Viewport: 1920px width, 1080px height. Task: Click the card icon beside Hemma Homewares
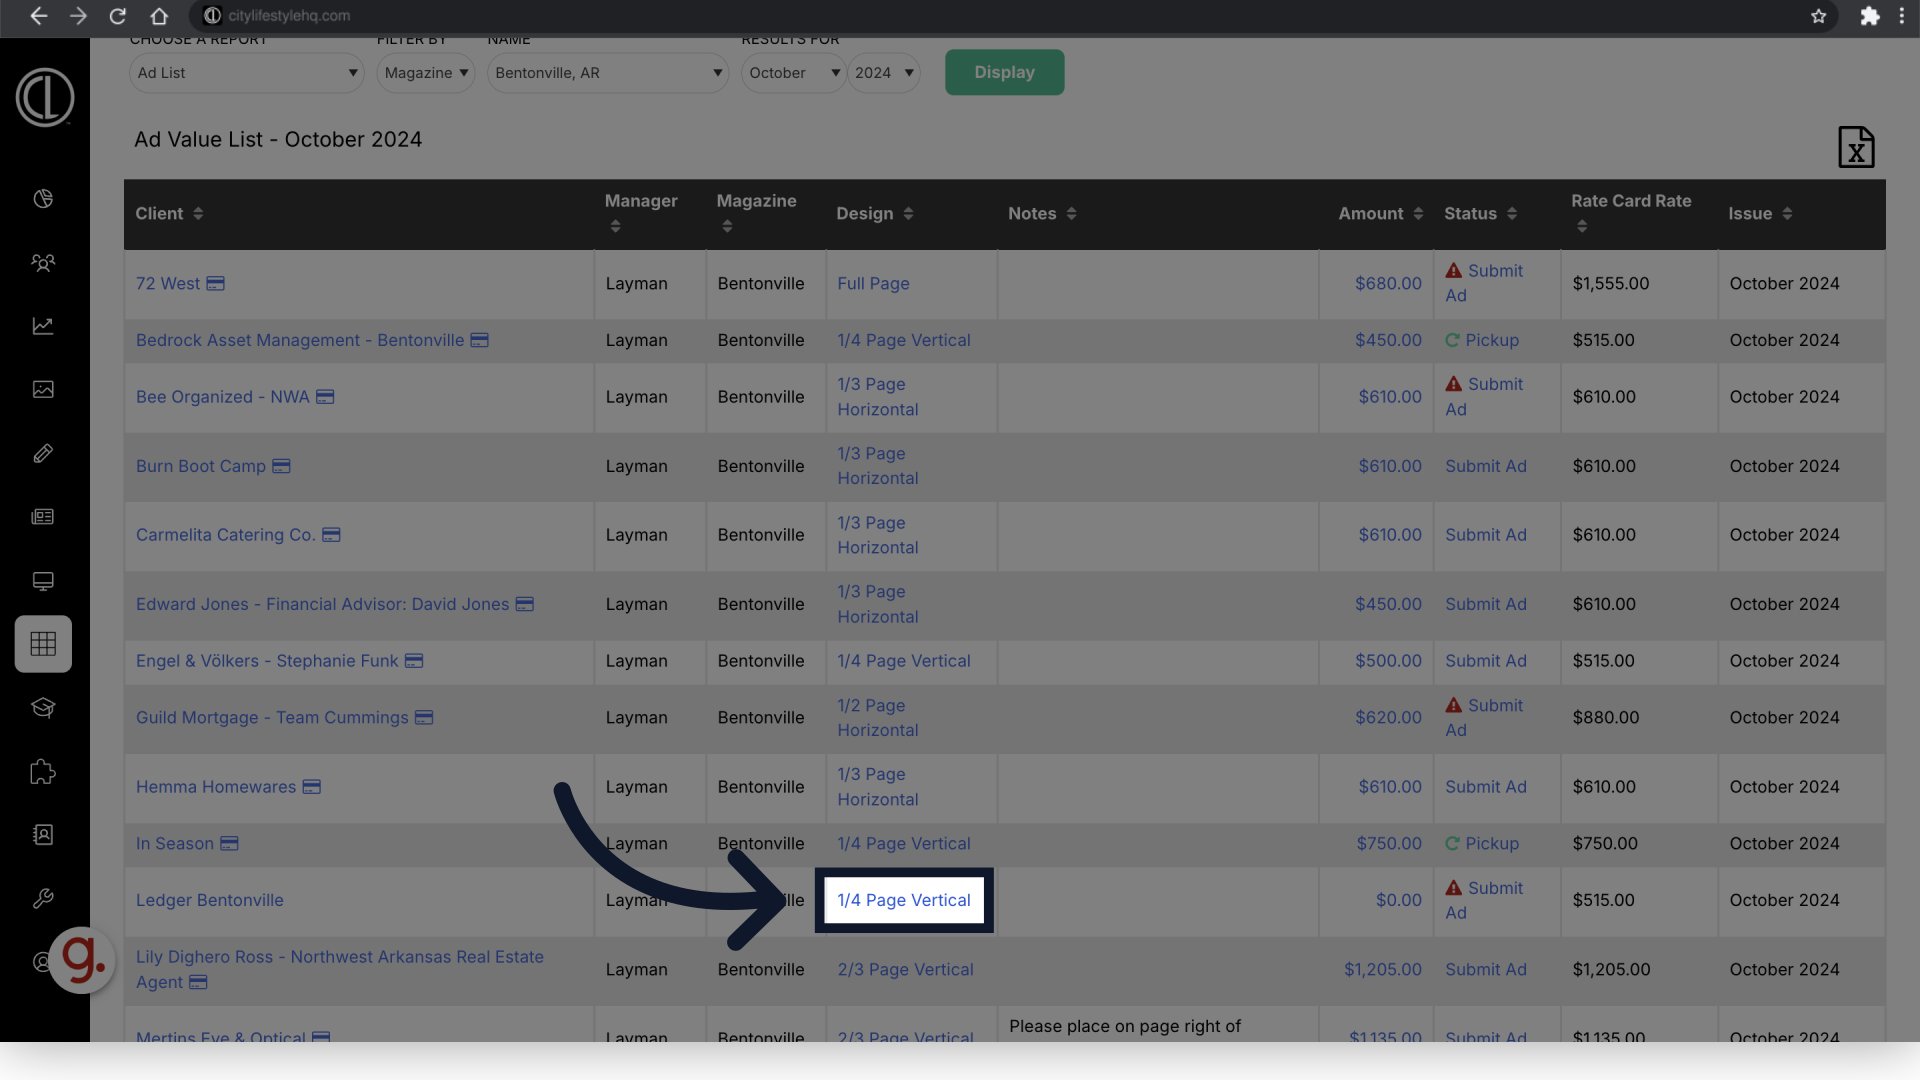click(x=312, y=787)
